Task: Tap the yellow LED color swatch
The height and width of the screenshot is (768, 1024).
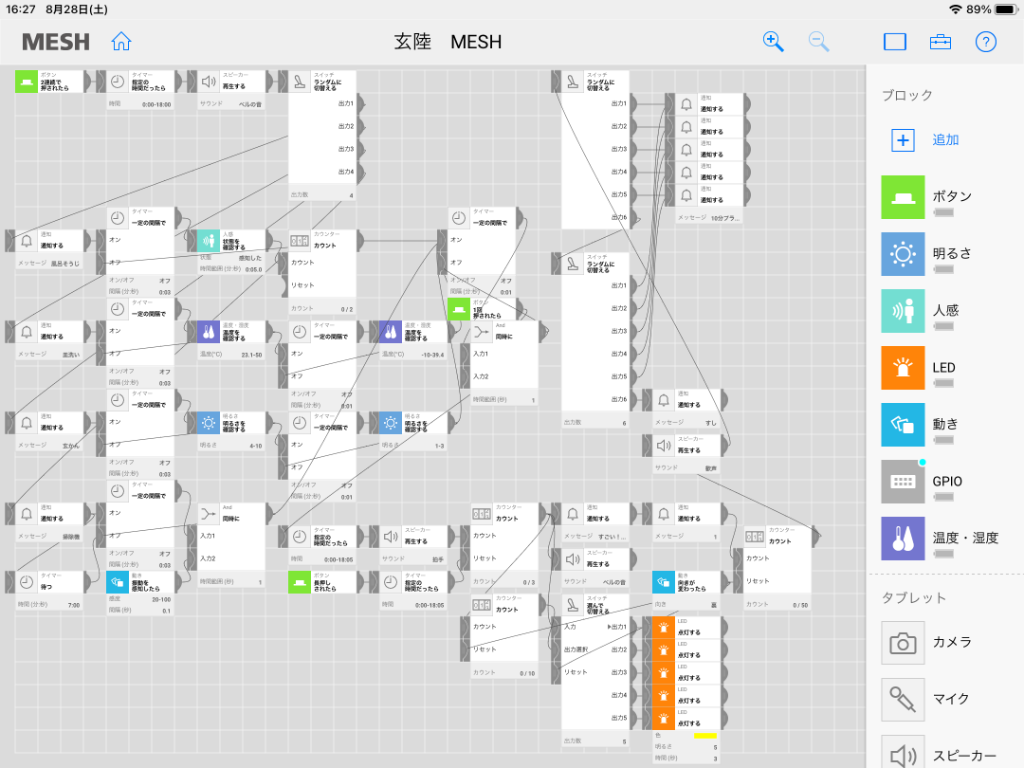Action: (x=705, y=736)
